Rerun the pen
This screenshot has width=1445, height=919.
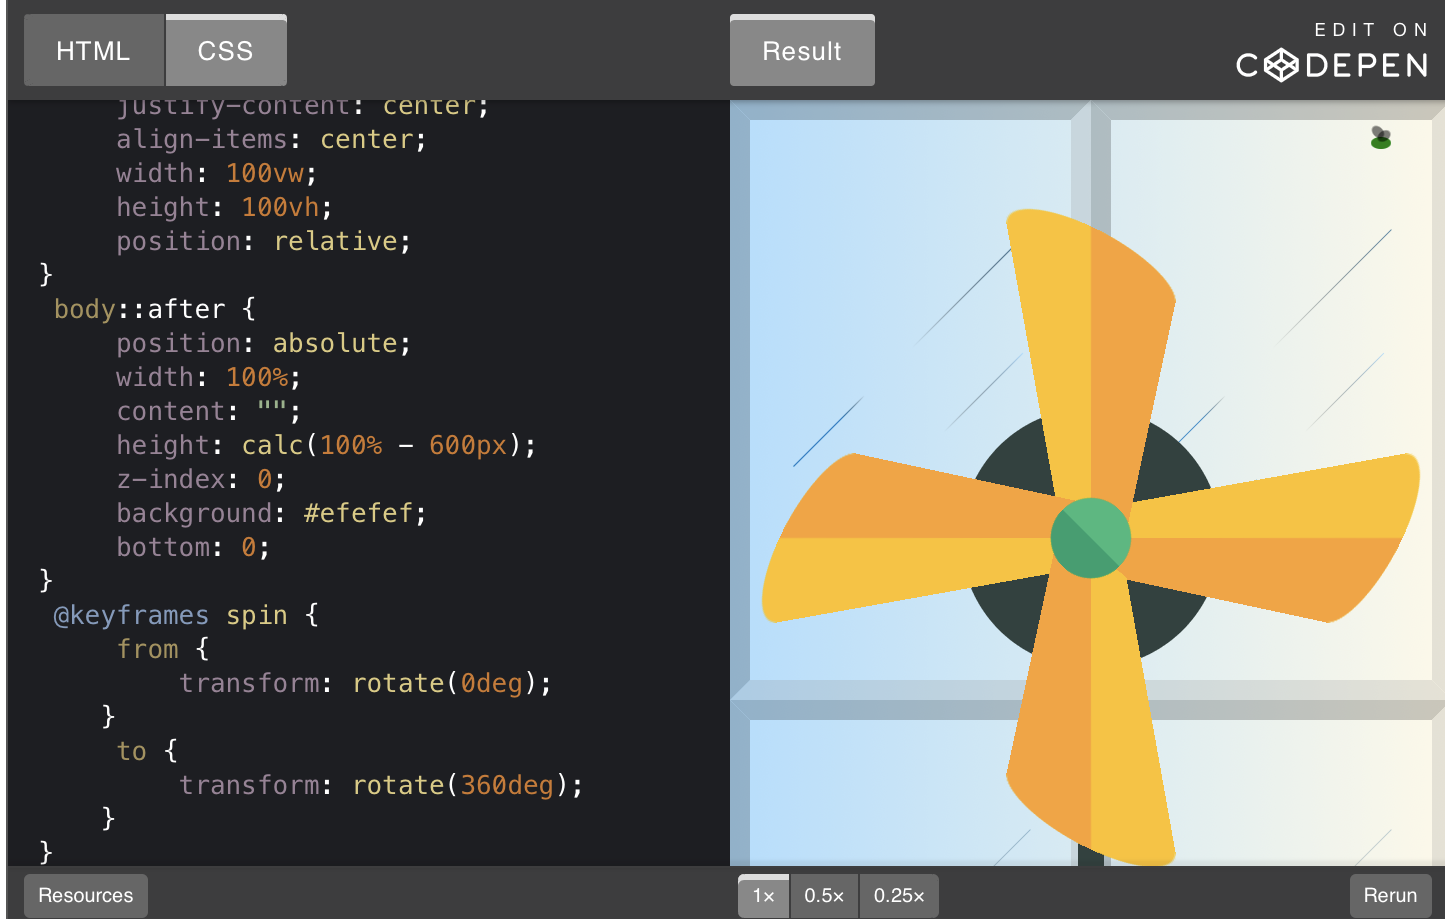[x=1390, y=895]
